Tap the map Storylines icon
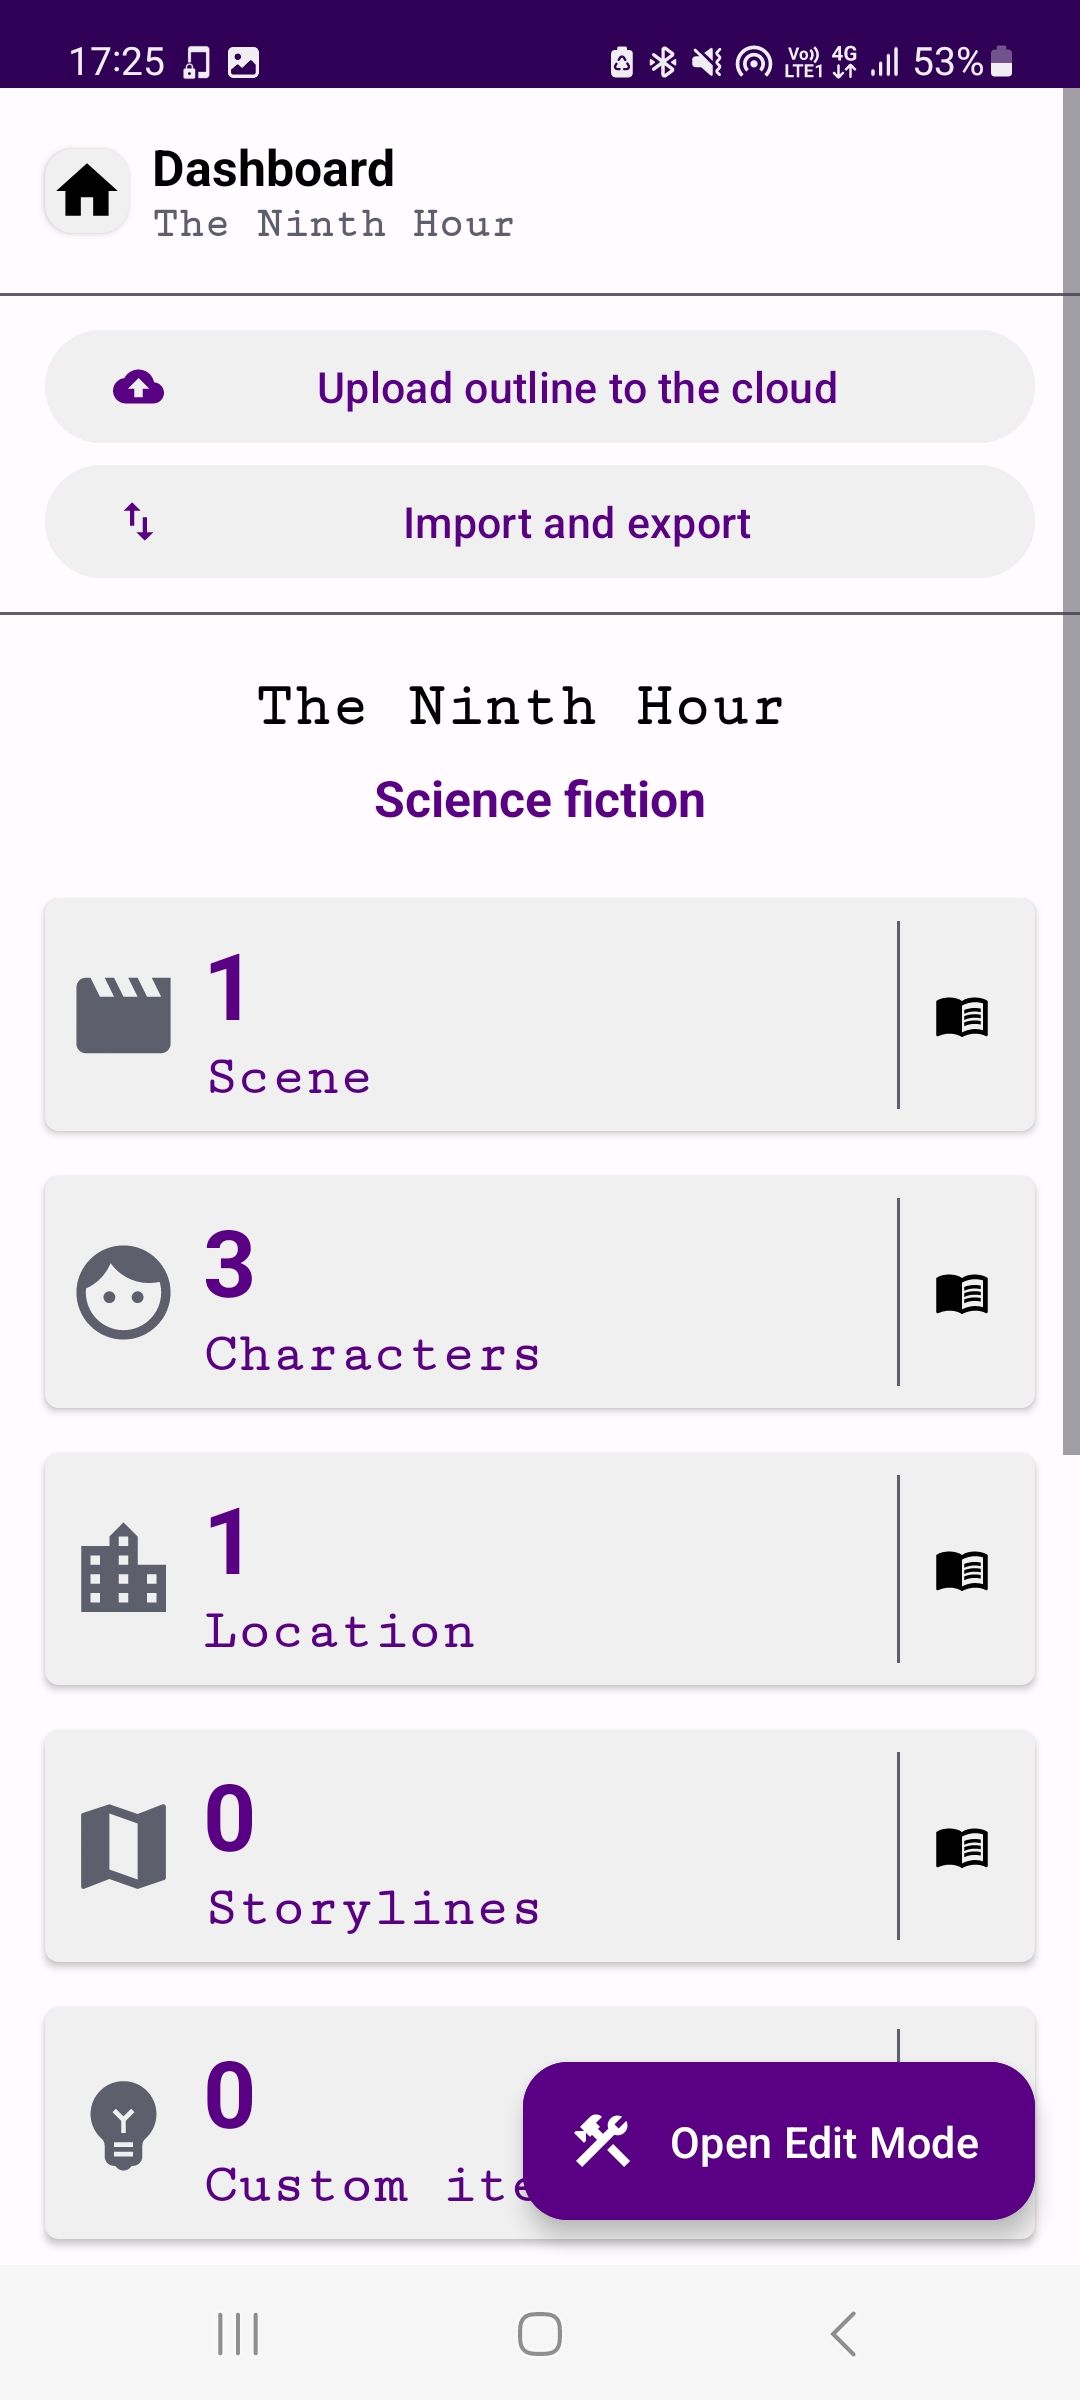Screen dimensions: 1080x2400 point(124,1846)
